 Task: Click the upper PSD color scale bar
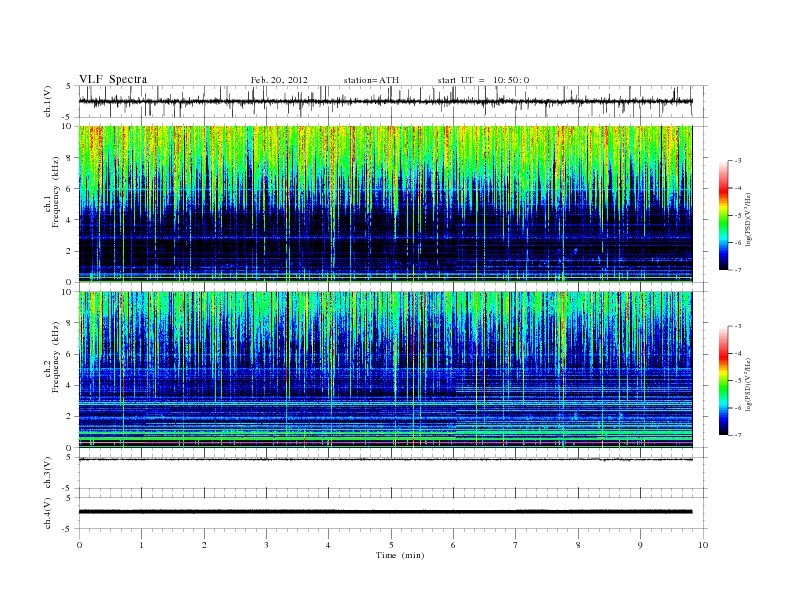(724, 215)
